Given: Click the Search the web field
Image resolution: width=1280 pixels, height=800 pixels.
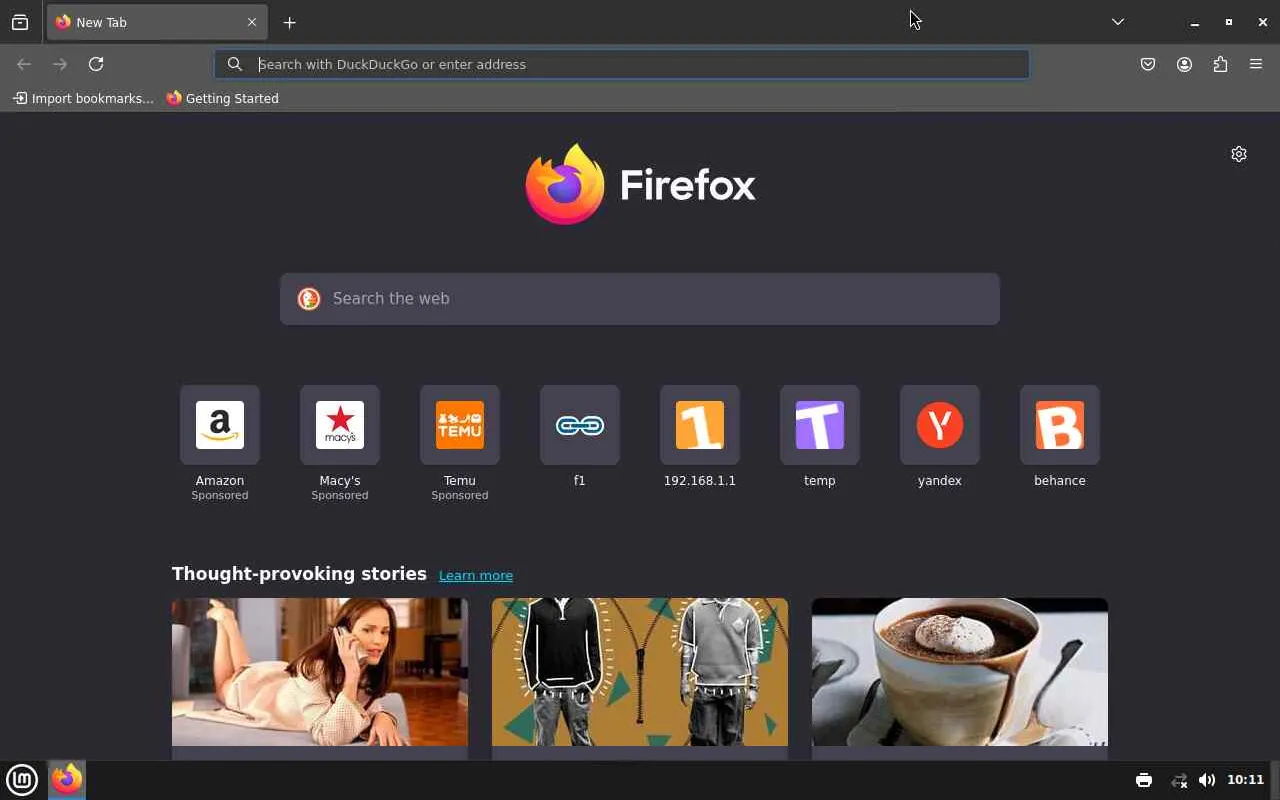Looking at the screenshot, I should 640,299.
